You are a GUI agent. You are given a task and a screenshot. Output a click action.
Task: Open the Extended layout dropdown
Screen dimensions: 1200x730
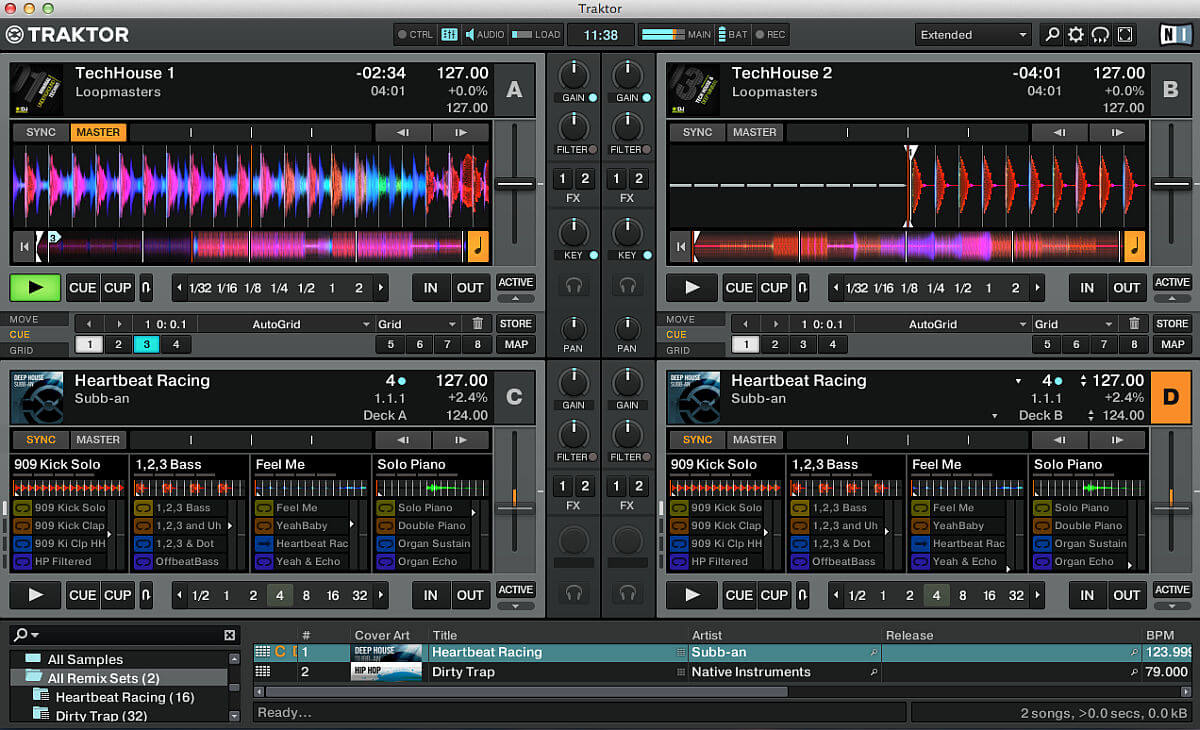pos(974,35)
